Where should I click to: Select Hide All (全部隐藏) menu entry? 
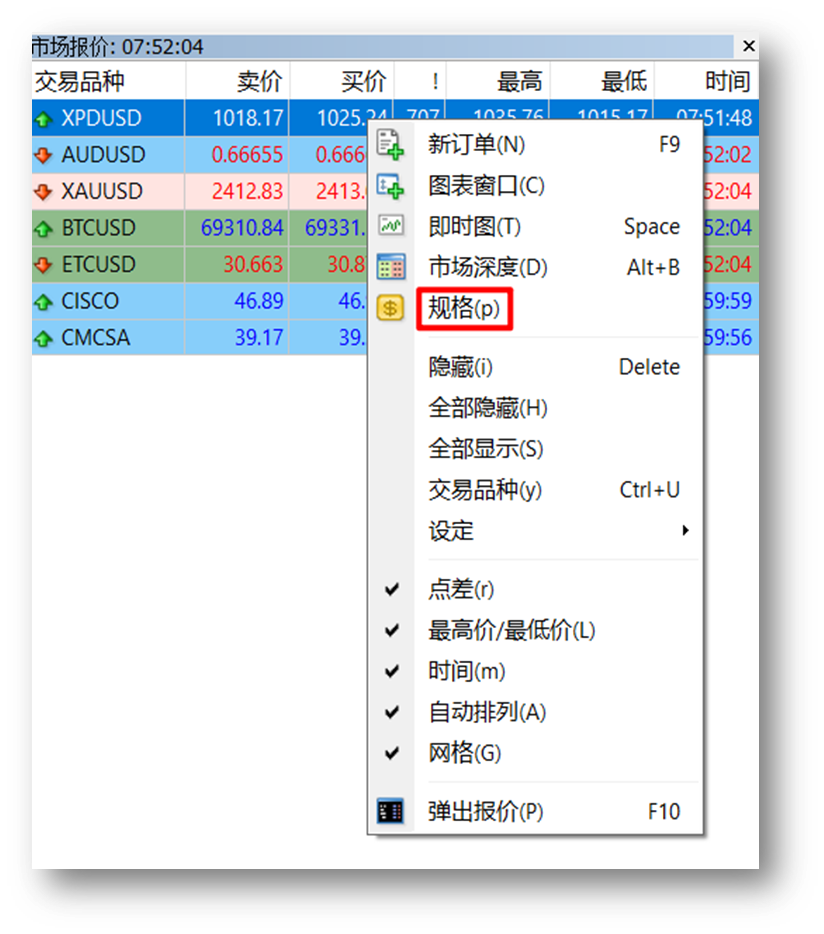[x=488, y=408]
